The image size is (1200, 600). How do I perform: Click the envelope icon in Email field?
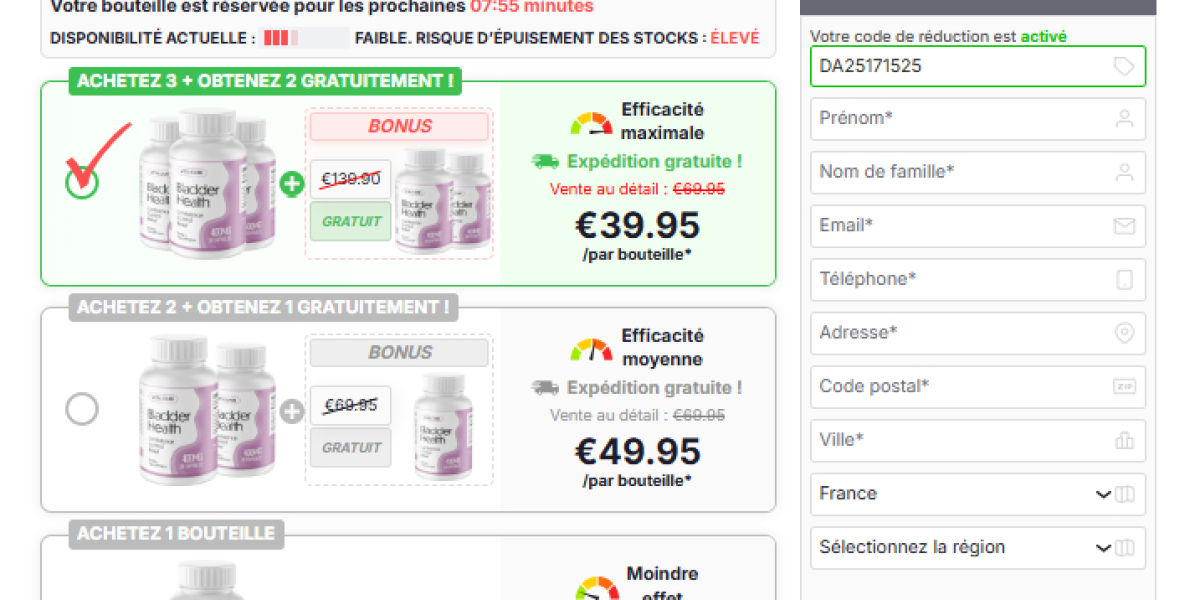click(1124, 226)
